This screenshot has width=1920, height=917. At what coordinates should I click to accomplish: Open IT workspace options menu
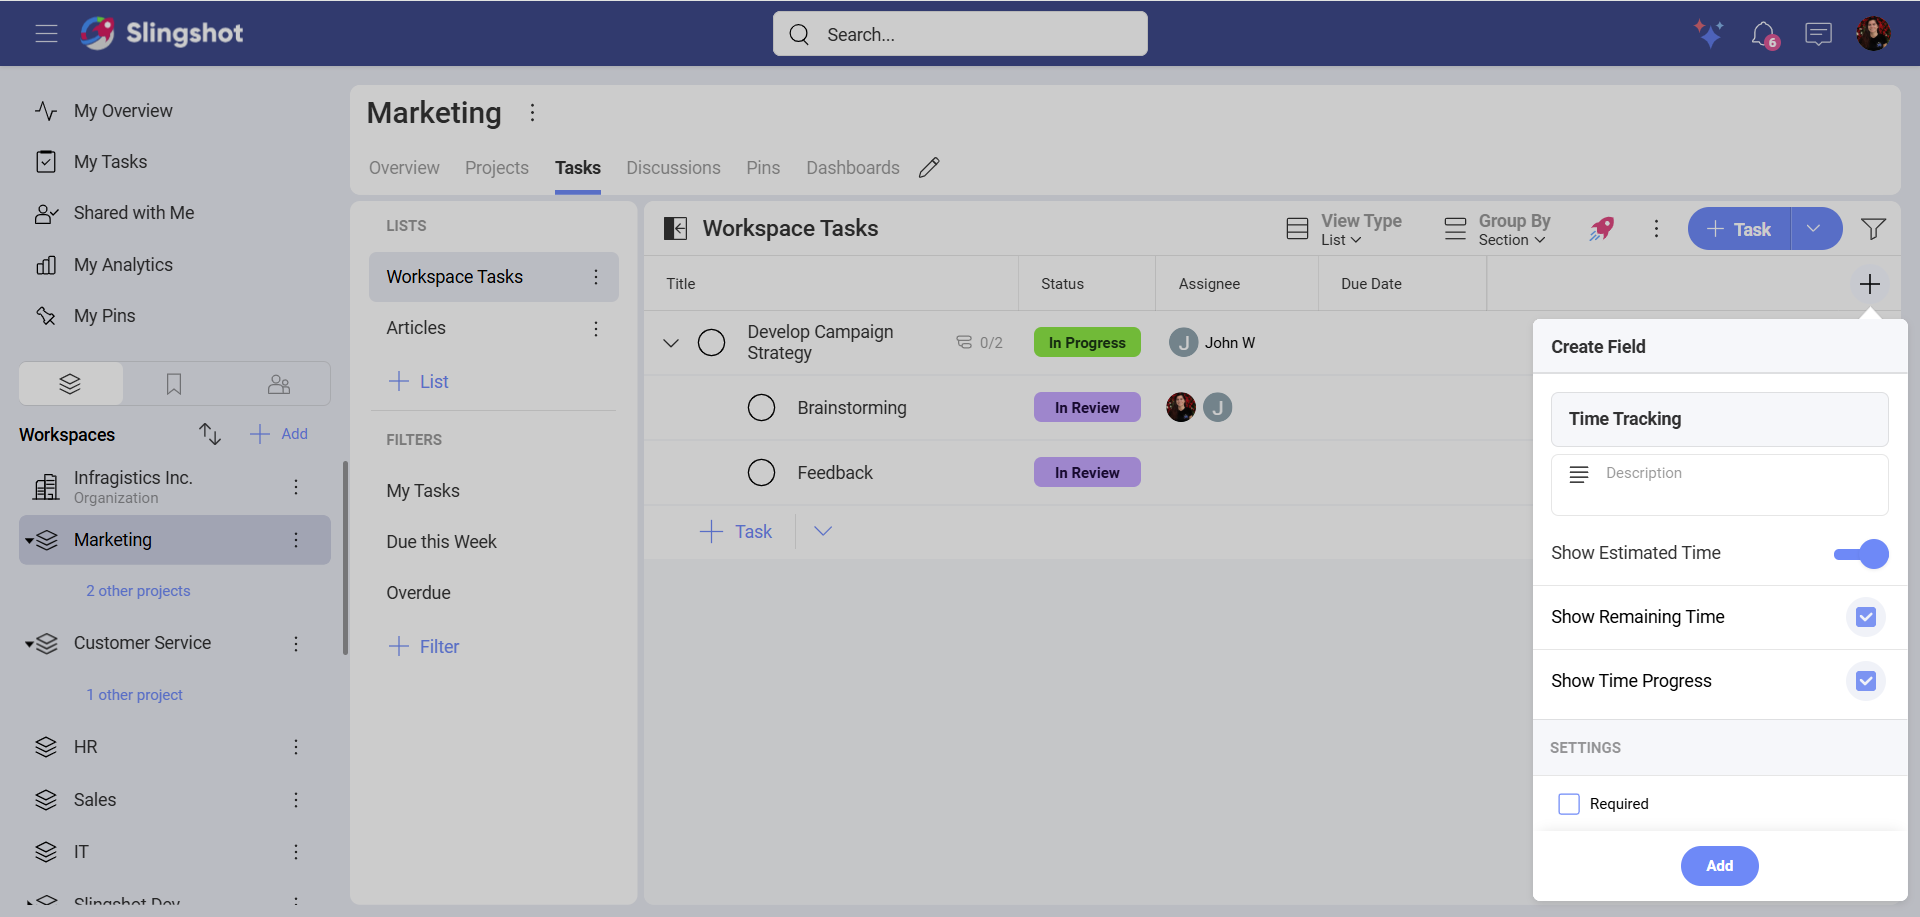[x=296, y=852]
